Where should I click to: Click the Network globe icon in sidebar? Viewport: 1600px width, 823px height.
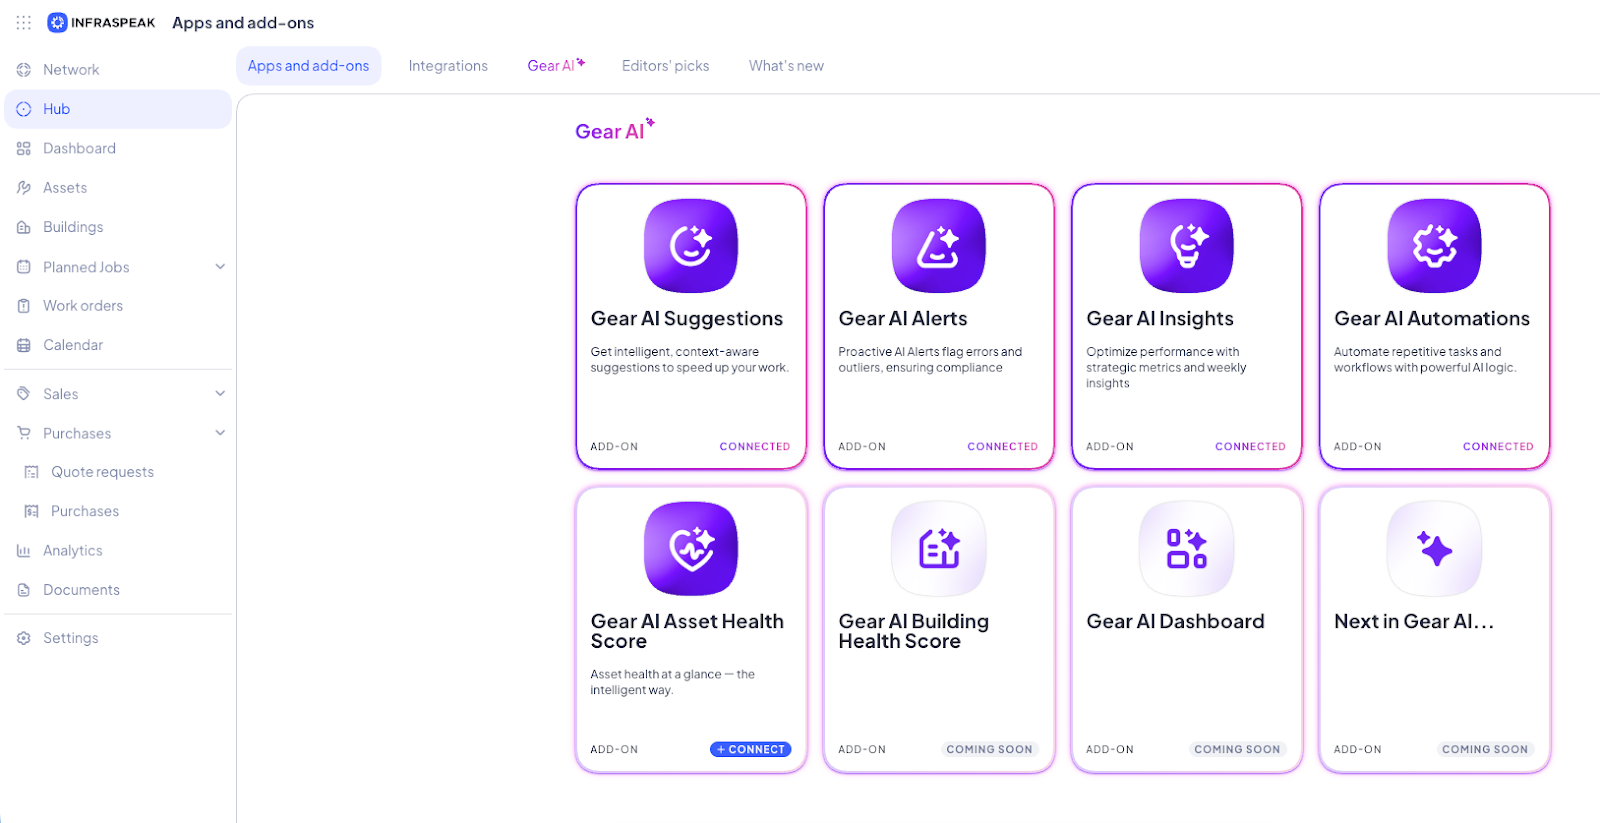[24, 70]
